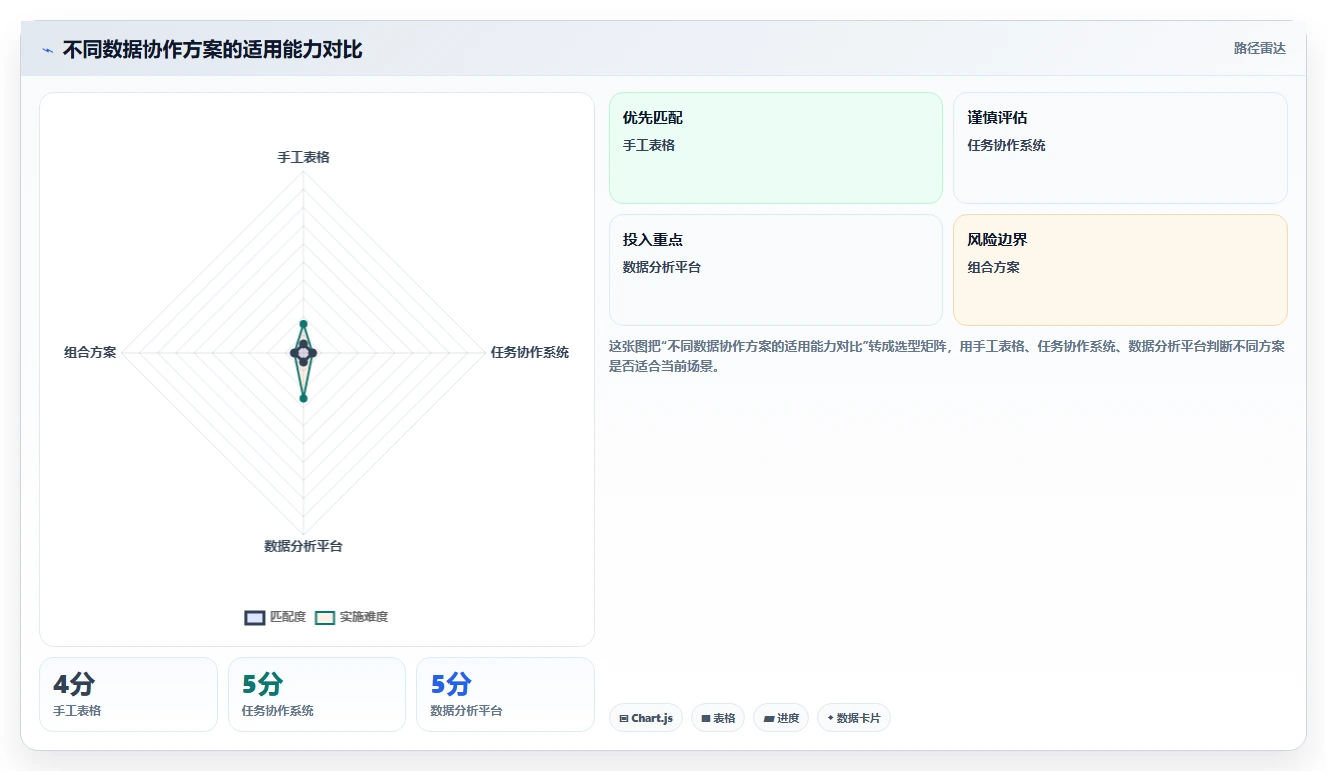Image resolution: width=1327 pixels, height=771 pixels.
Task: Click the bottom green radar data point
Action: point(303,398)
